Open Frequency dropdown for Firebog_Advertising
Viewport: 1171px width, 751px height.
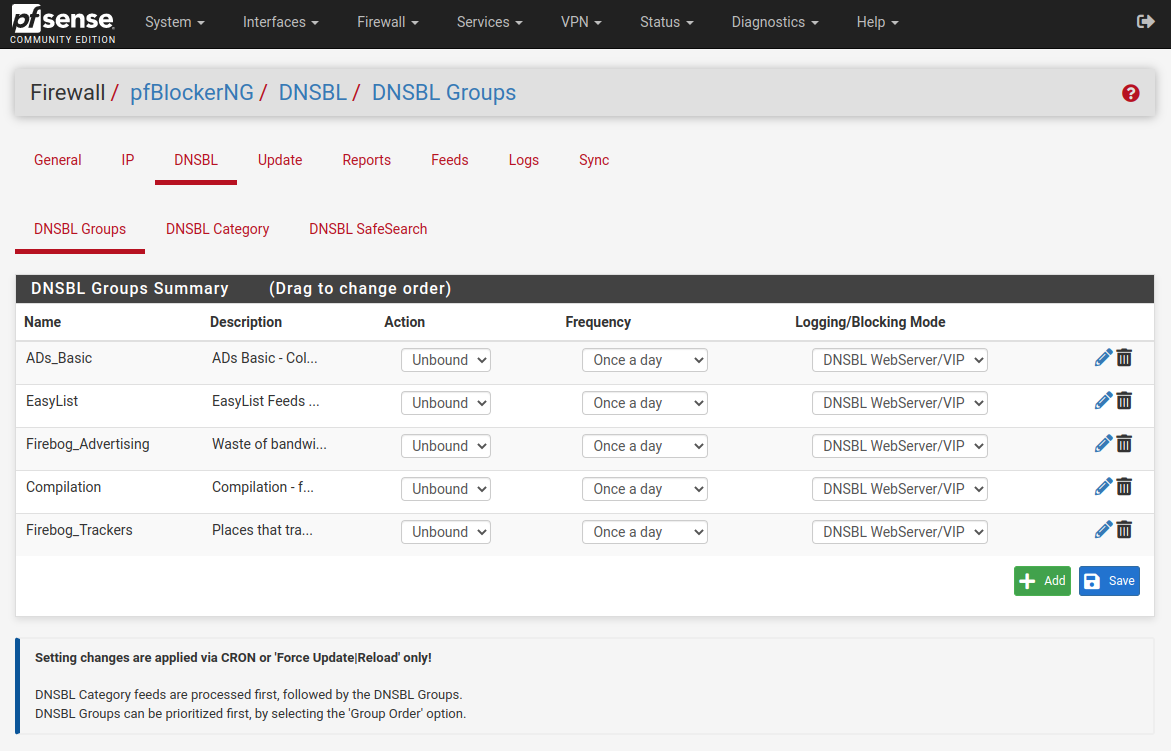coord(644,446)
